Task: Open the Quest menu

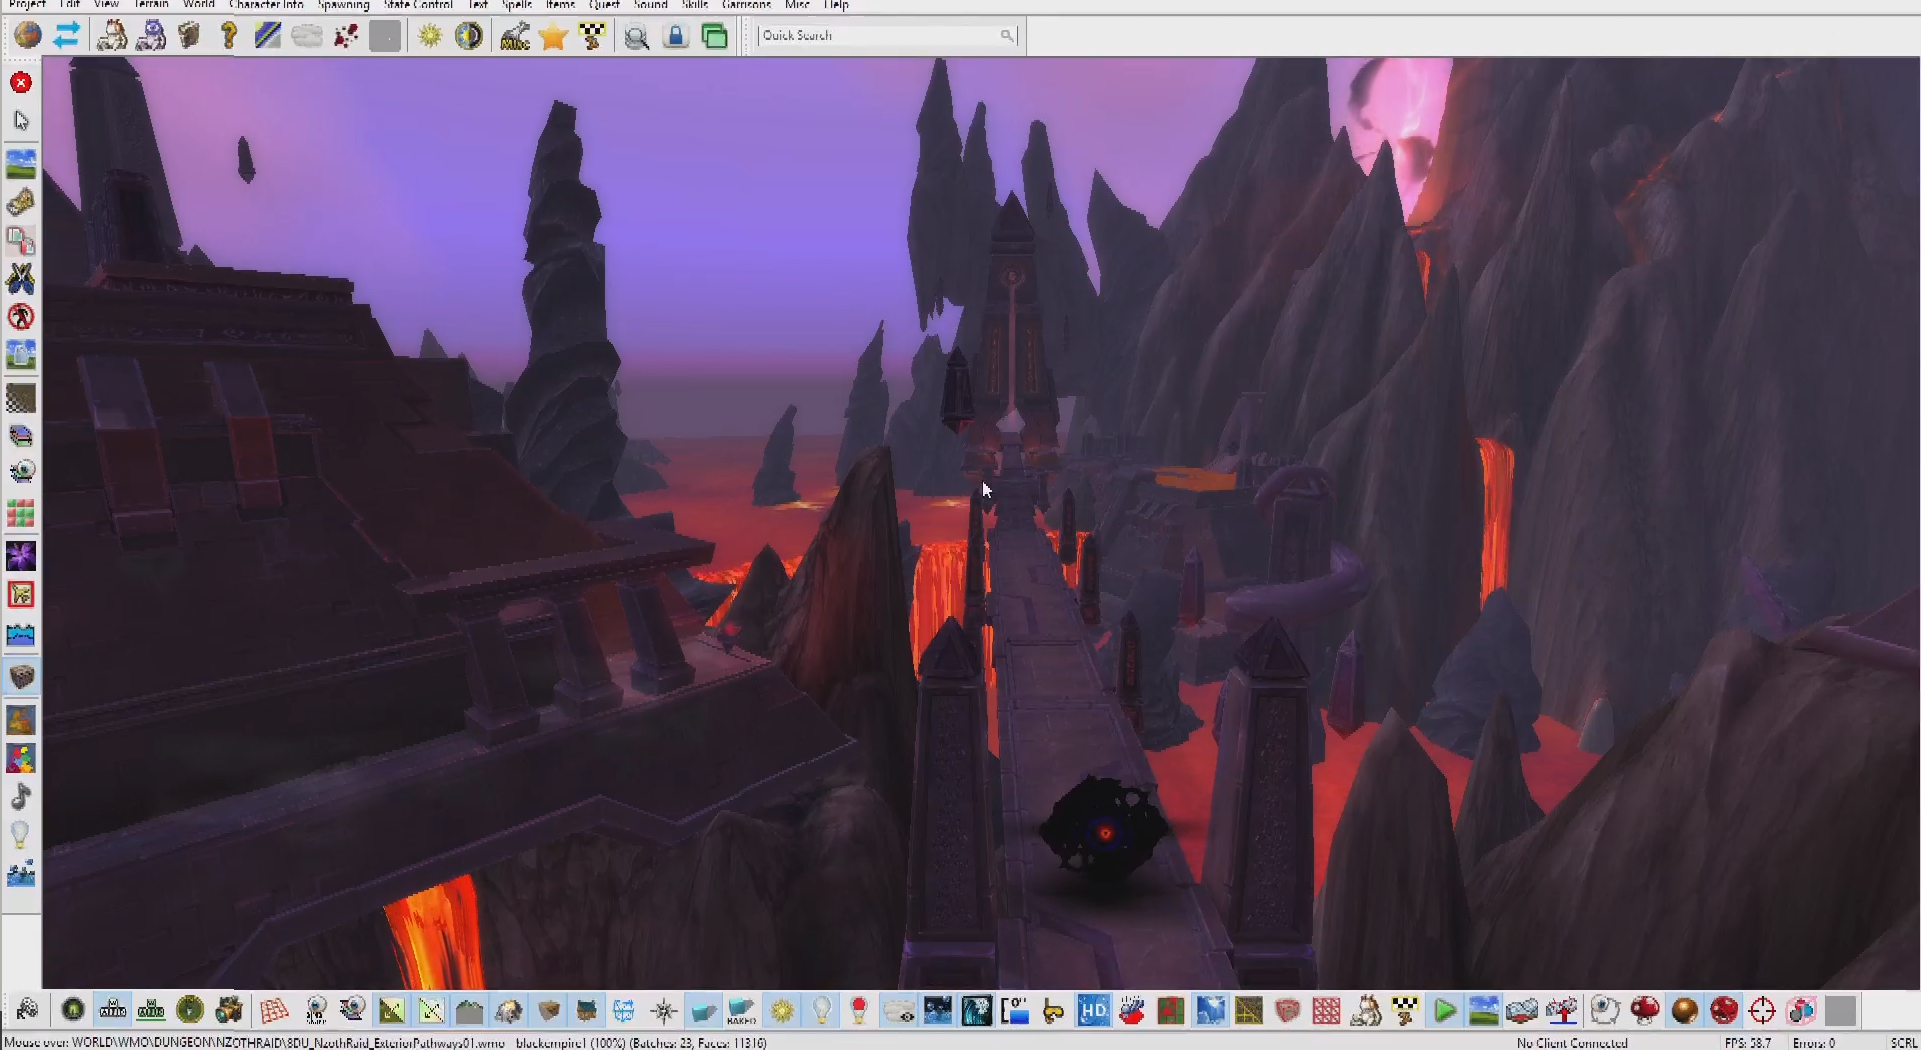Action: pyautogui.click(x=604, y=5)
